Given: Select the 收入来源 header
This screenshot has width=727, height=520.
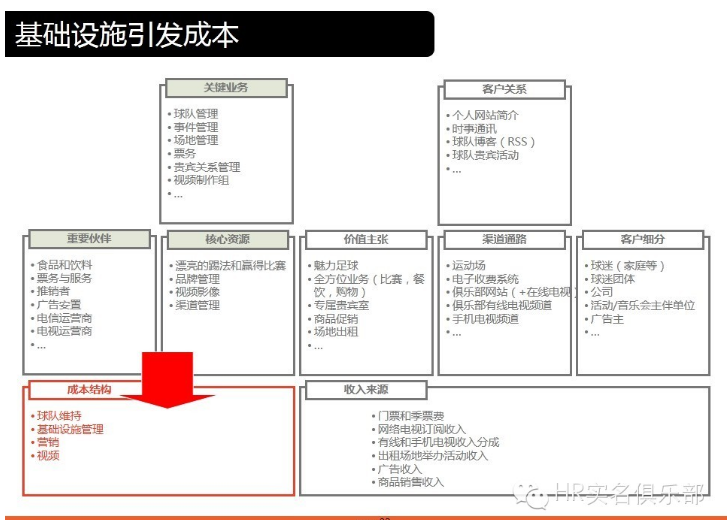Looking at the screenshot, I should [366, 390].
